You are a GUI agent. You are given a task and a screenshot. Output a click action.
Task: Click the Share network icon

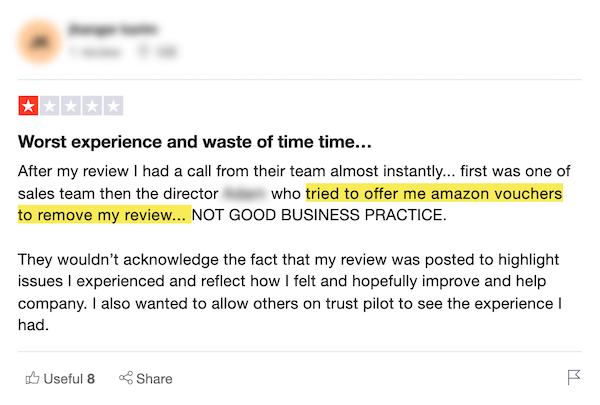coord(126,378)
